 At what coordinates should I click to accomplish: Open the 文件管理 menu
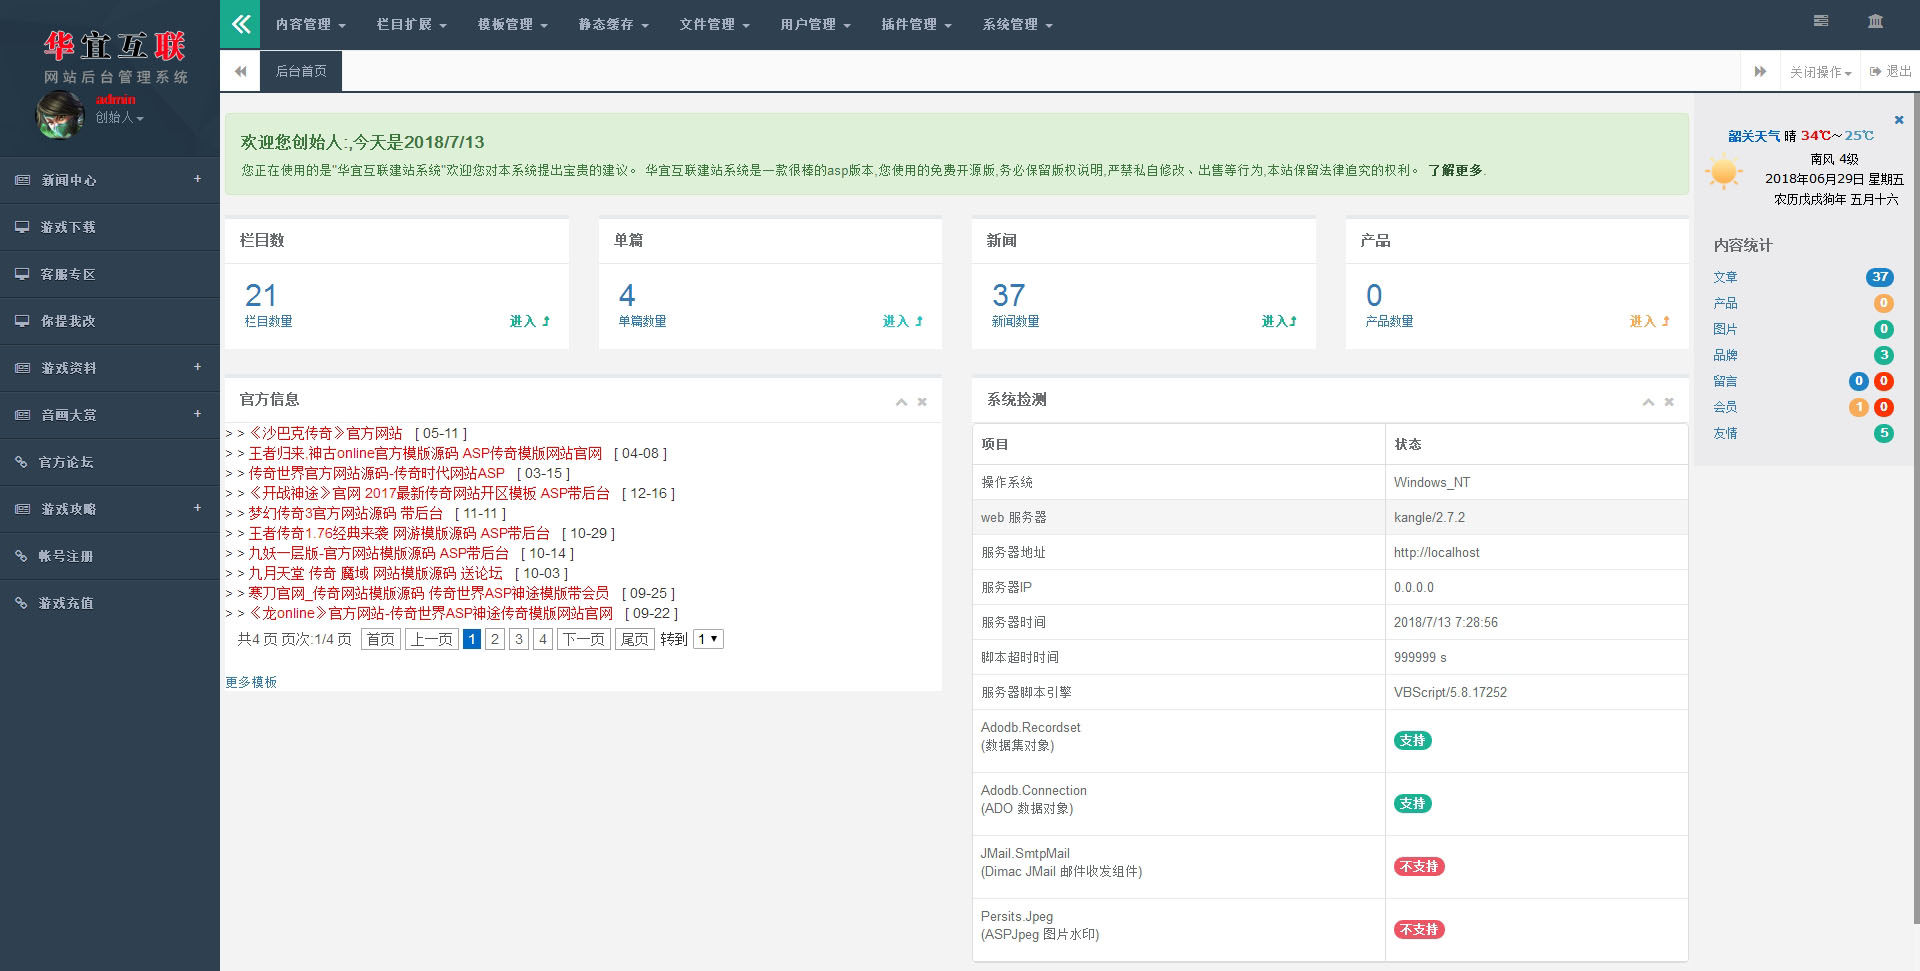tap(715, 25)
